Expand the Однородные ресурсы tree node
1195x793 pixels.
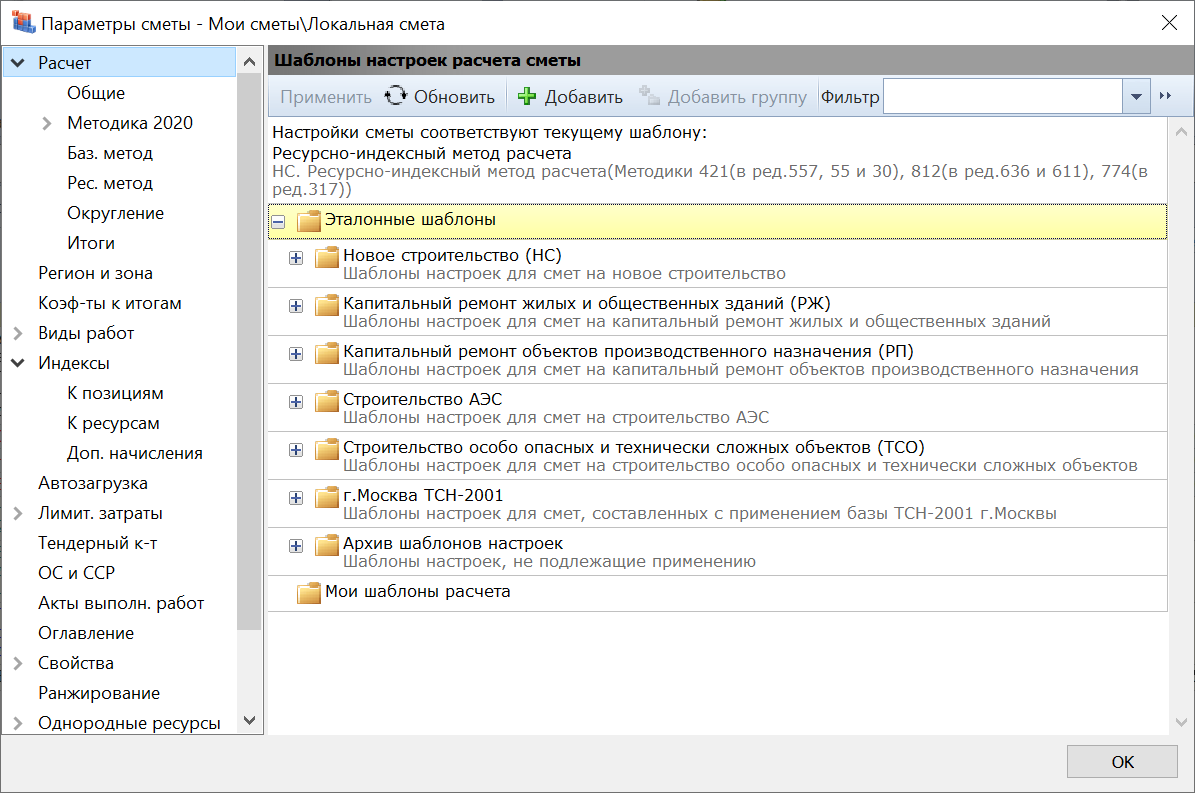point(18,723)
